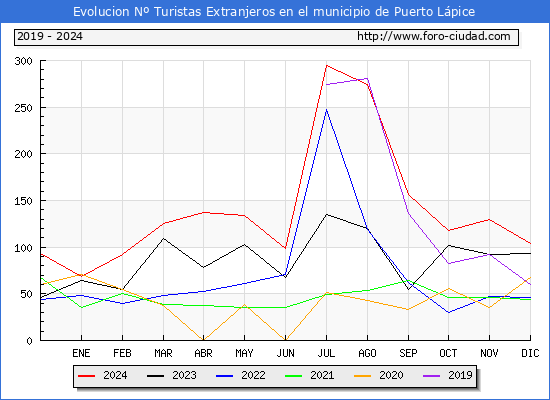The image size is (550, 400).
Task: Click the ABR month axis label
Action: tap(203, 353)
